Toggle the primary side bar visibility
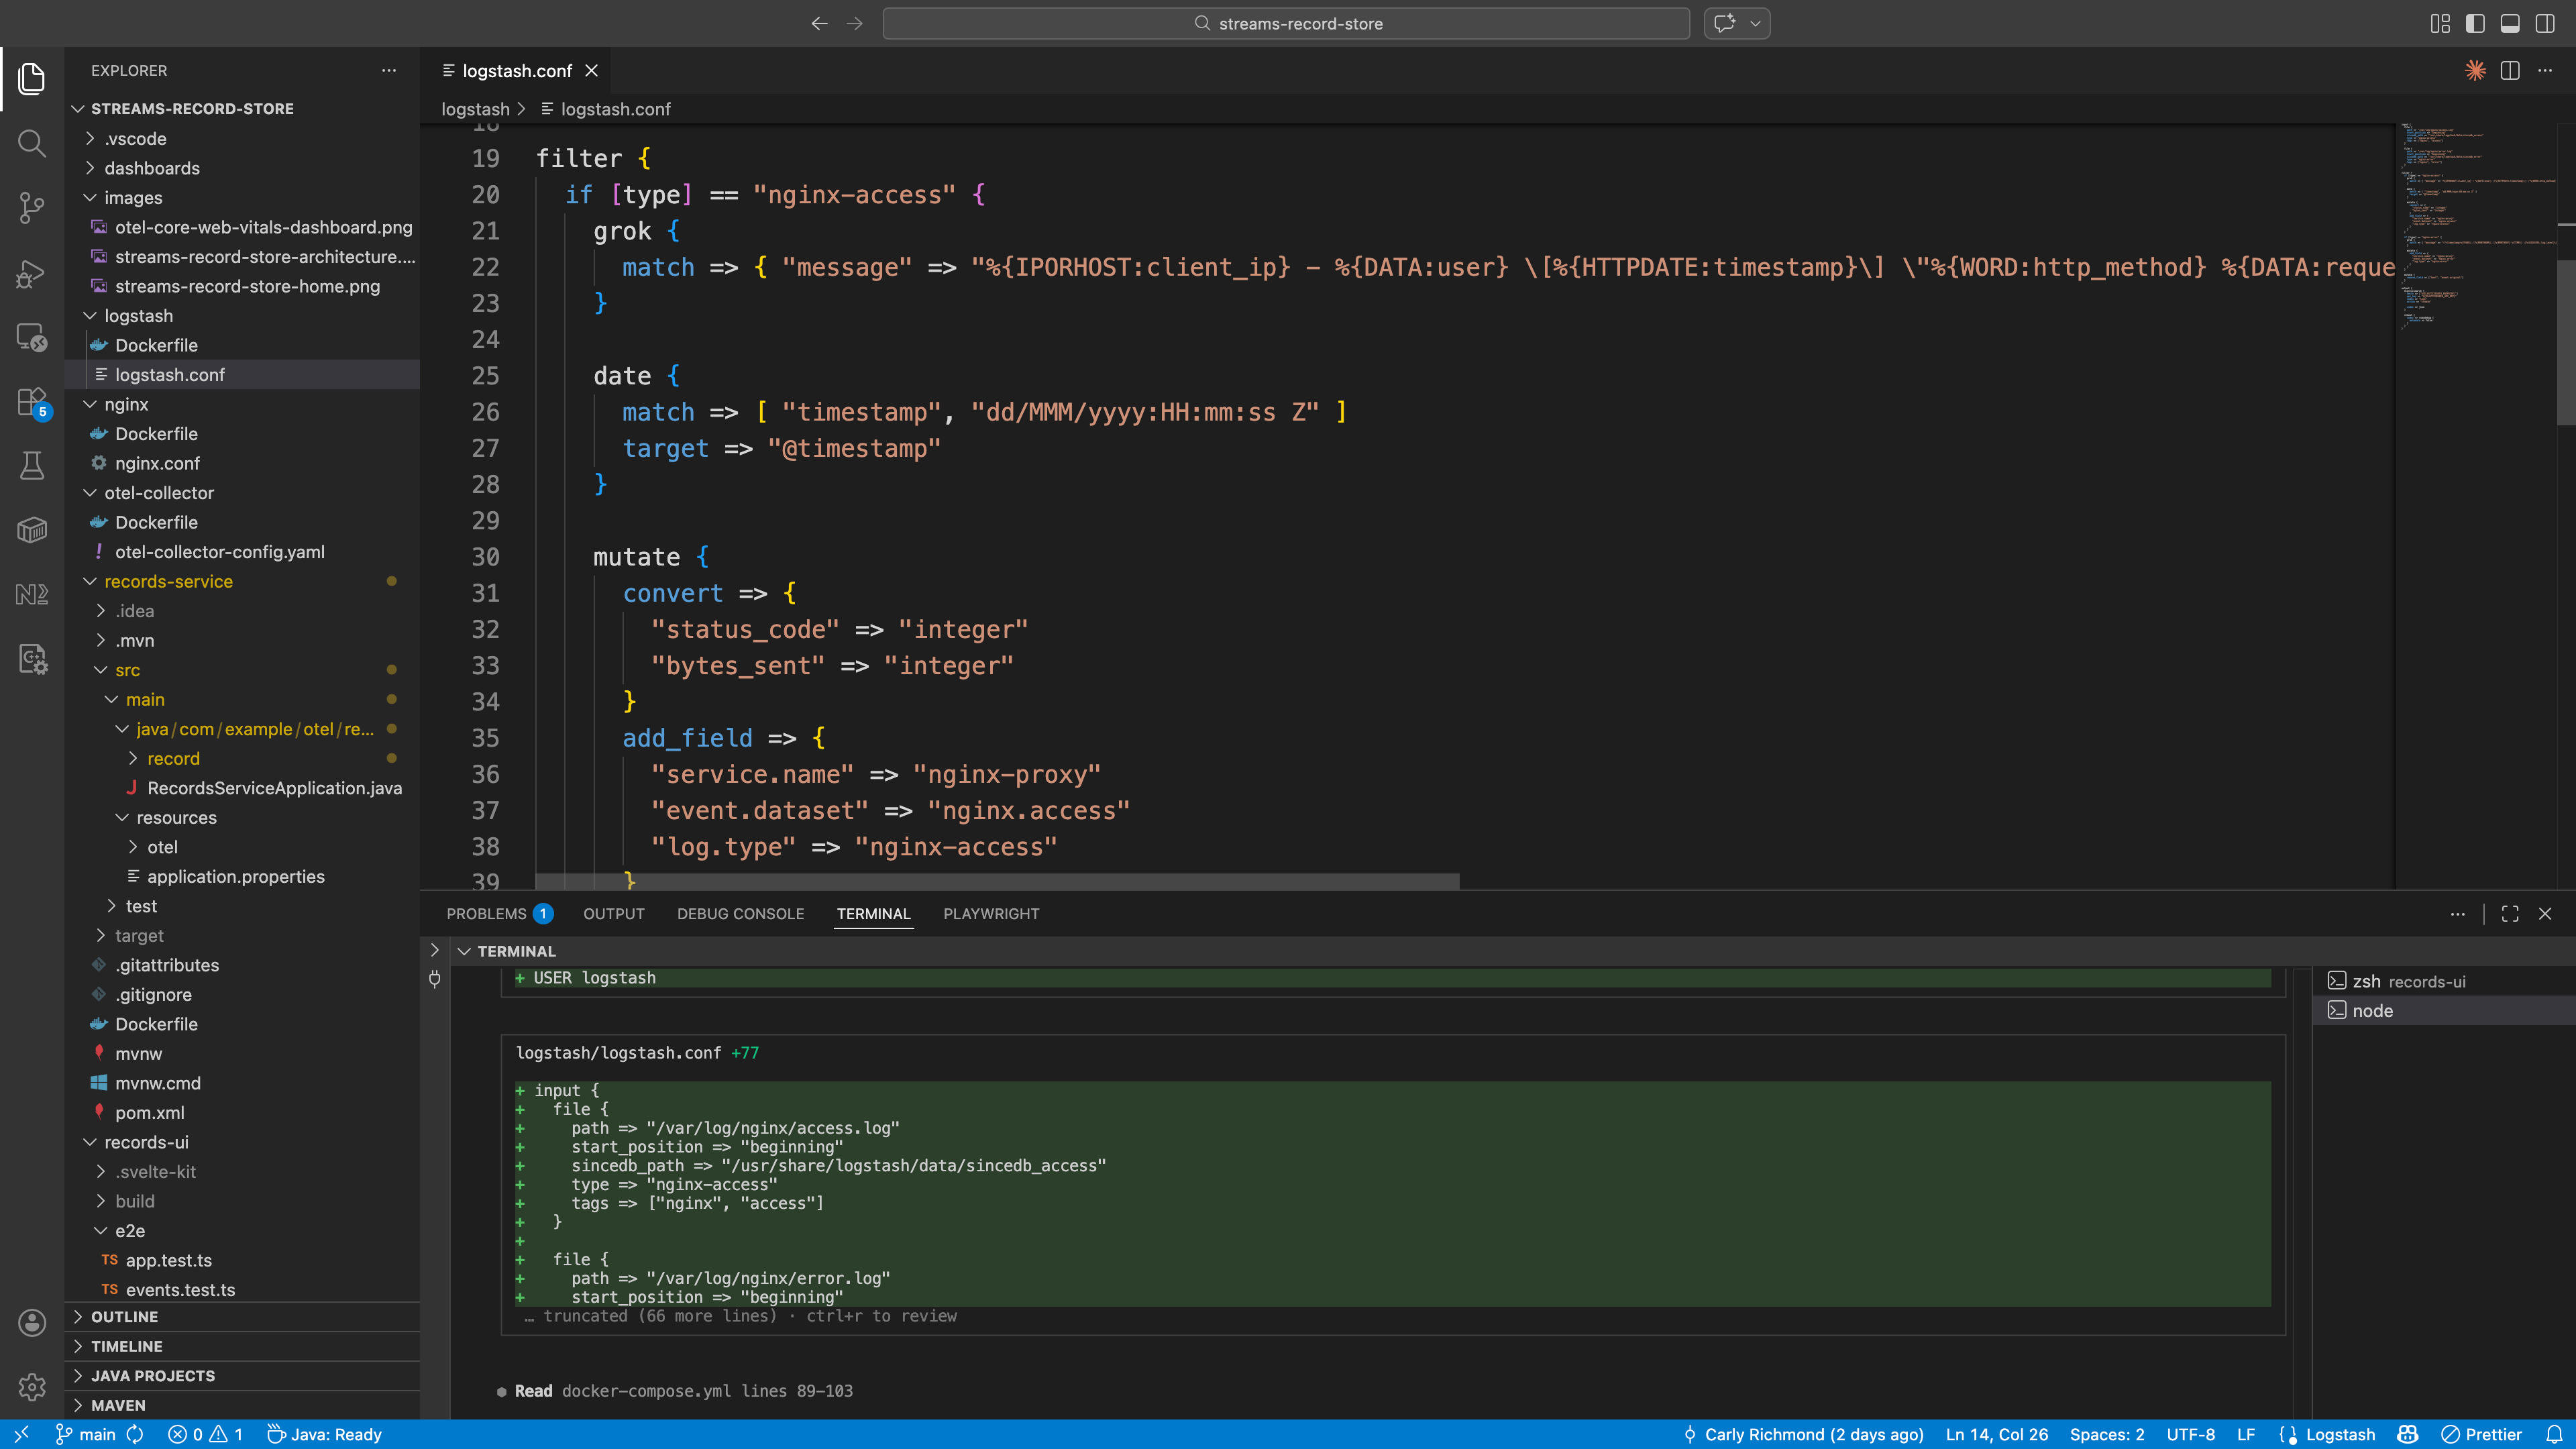 tap(2475, 23)
